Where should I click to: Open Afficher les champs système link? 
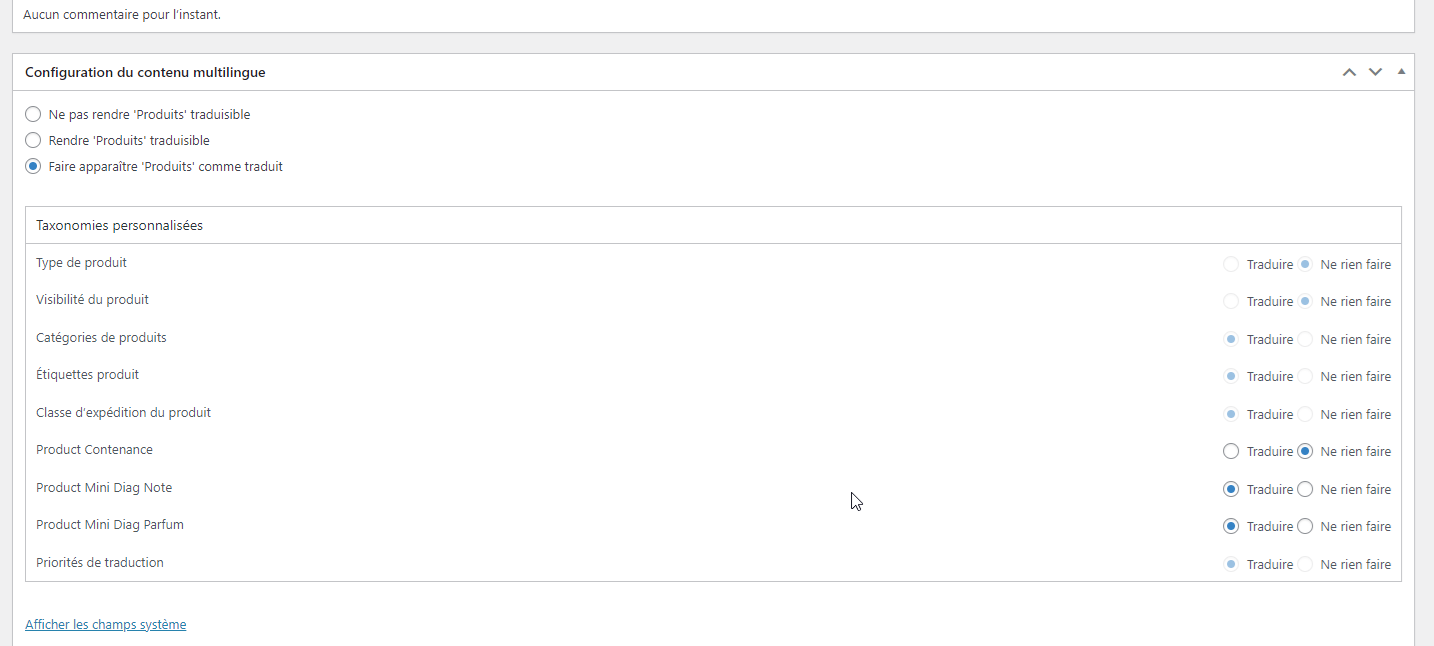coord(106,624)
